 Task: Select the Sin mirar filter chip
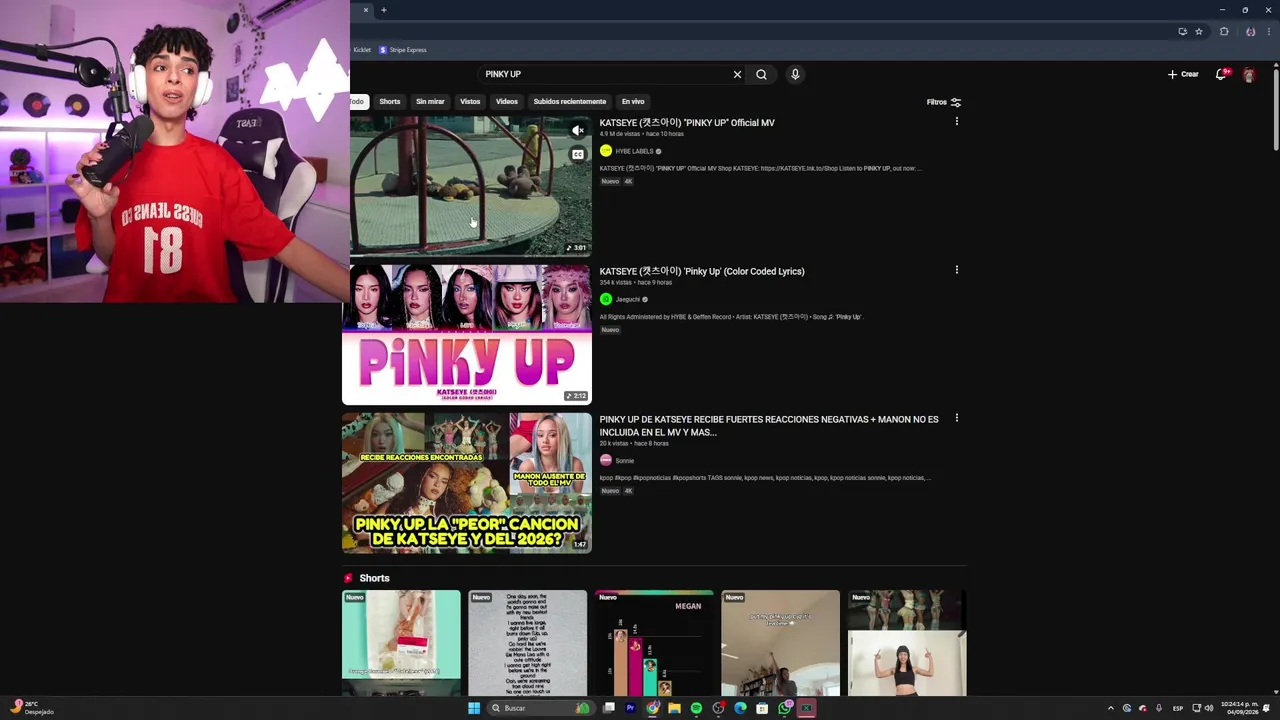point(430,101)
